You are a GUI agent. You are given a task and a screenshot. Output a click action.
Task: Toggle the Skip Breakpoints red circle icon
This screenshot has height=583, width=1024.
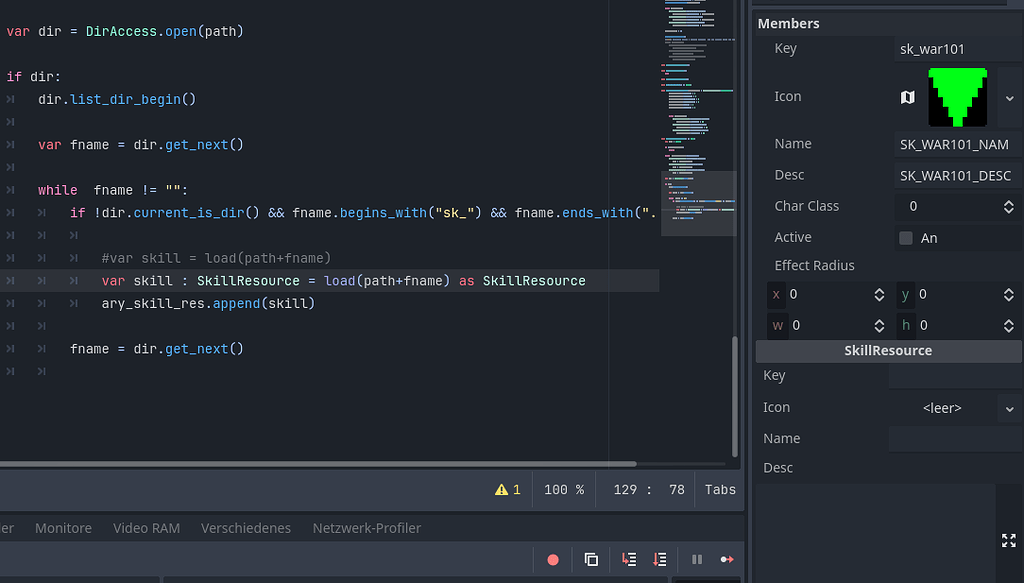click(552, 559)
